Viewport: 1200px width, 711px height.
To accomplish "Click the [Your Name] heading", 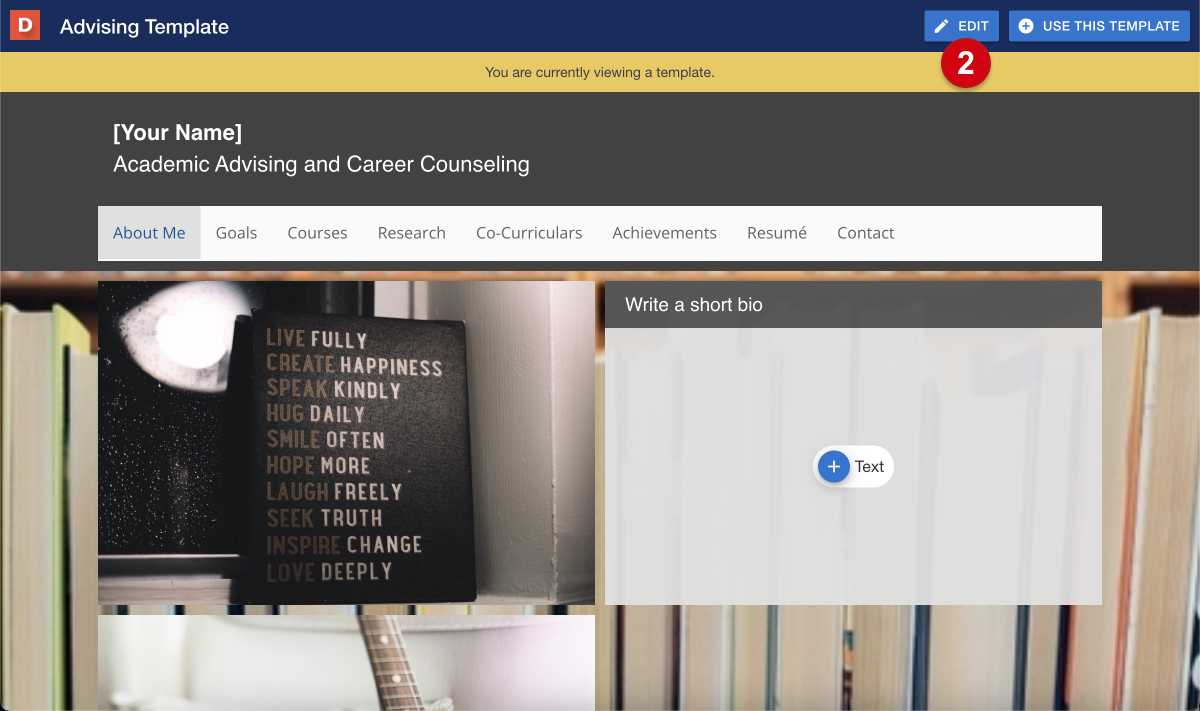I will coord(177,133).
